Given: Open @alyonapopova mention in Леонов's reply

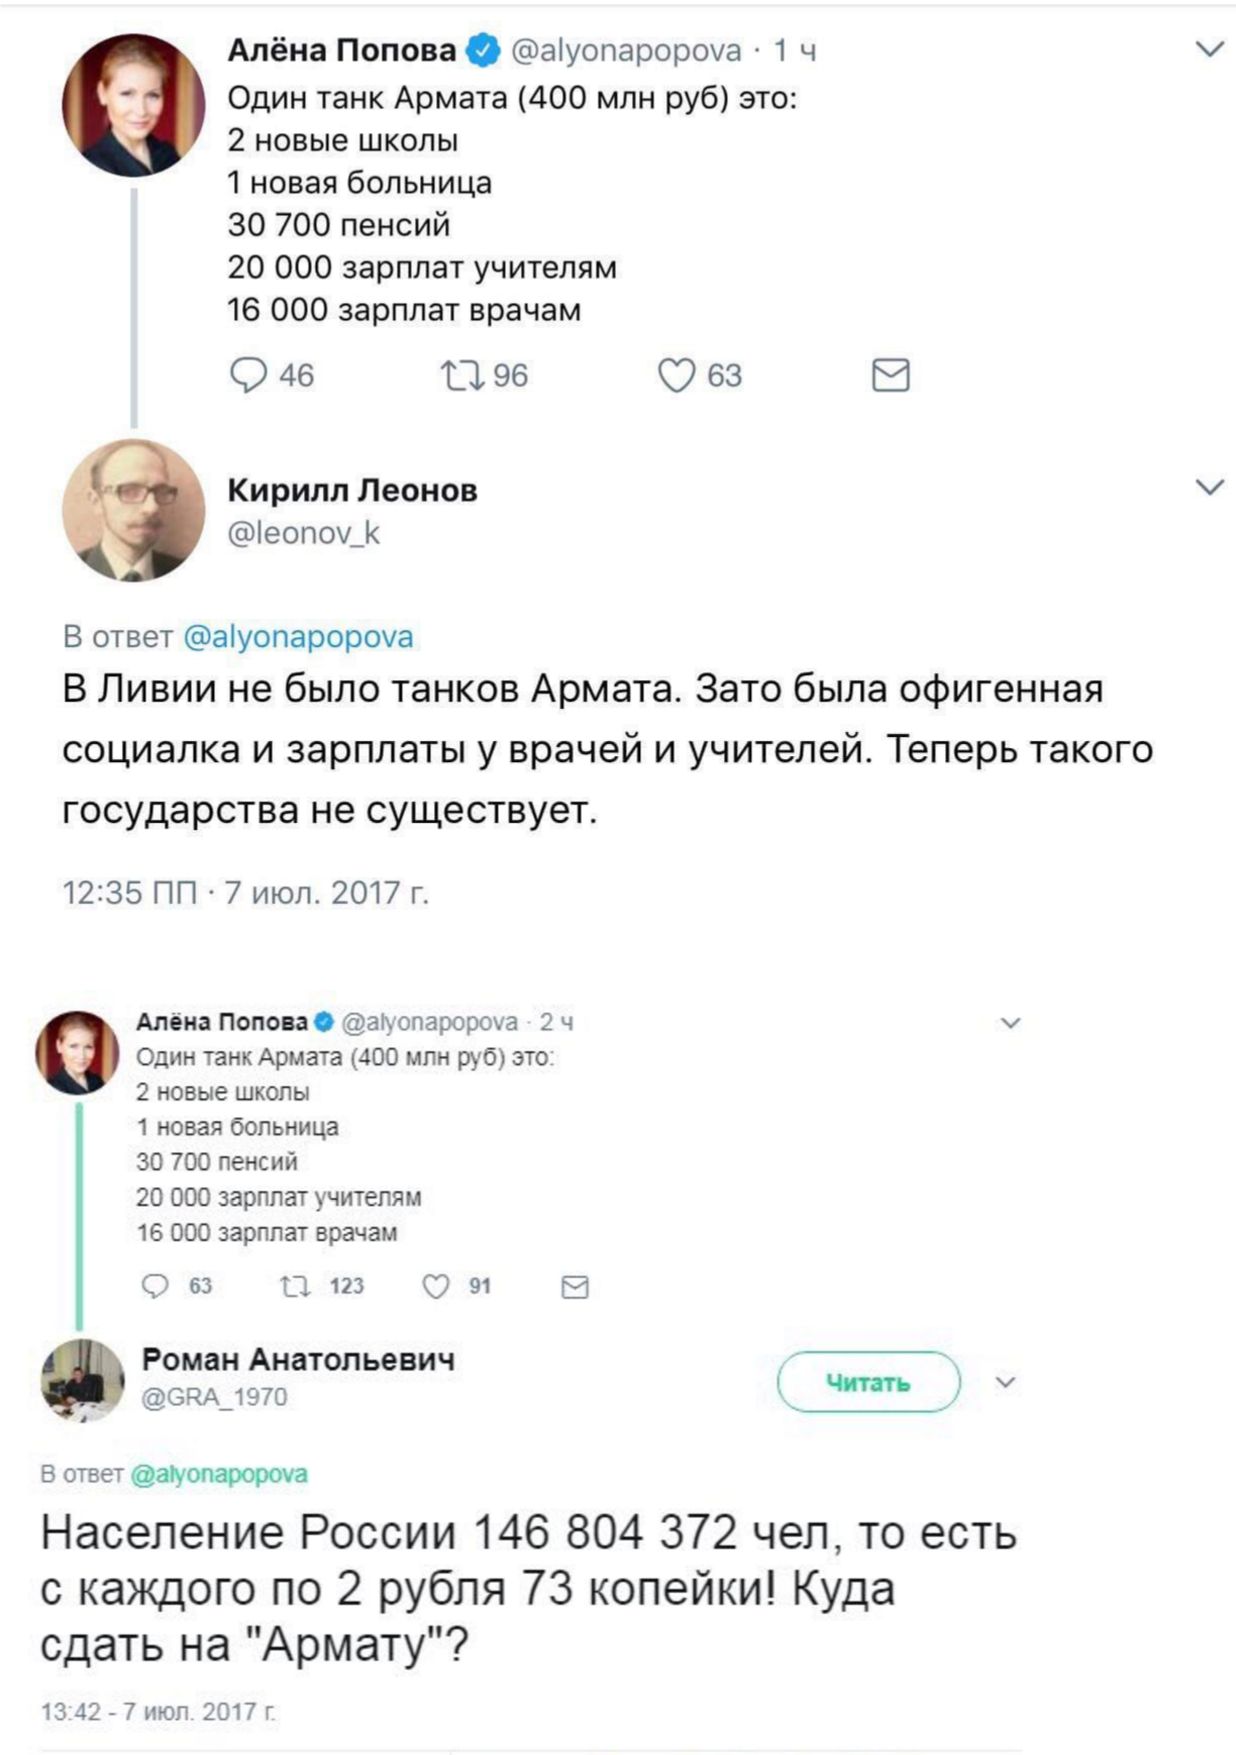Looking at the screenshot, I should 298,637.
